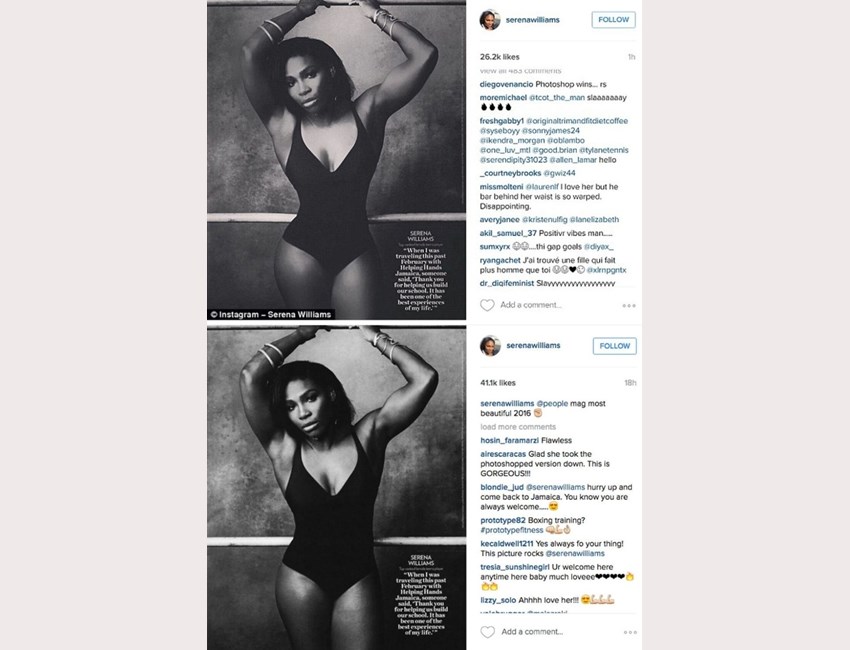This screenshot has height=650, width=850.
Task: Click profile avatar in top post header
Action: click(x=490, y=20)
